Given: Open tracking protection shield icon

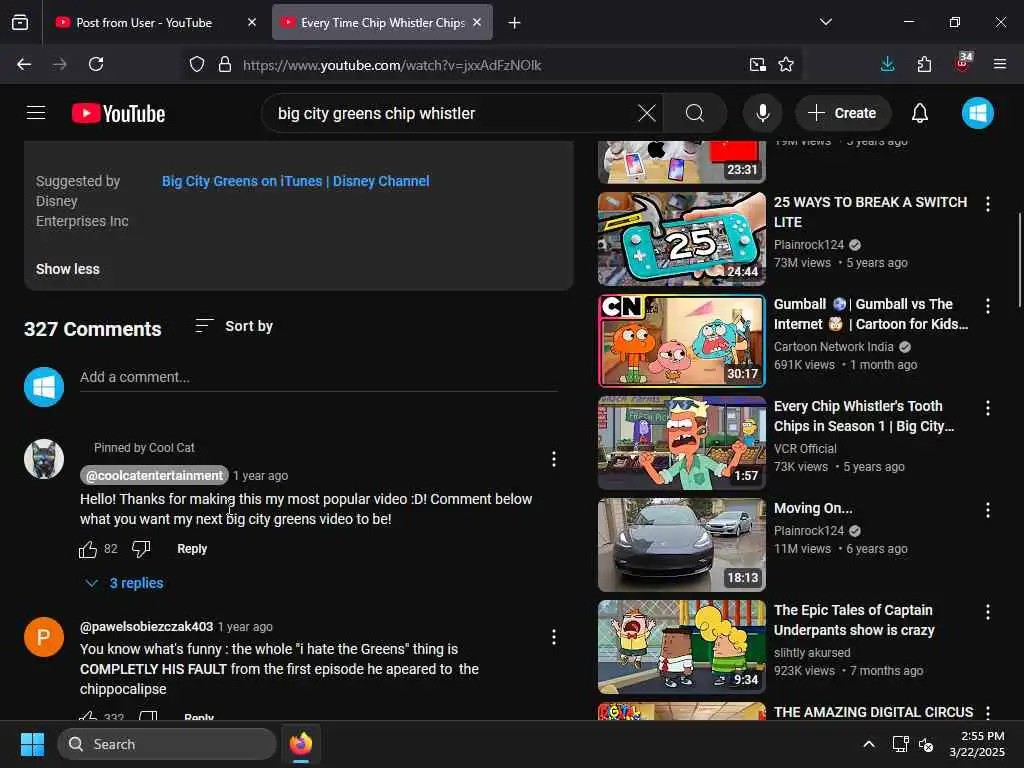Looking at the screenshot, I should pos(197,65).
